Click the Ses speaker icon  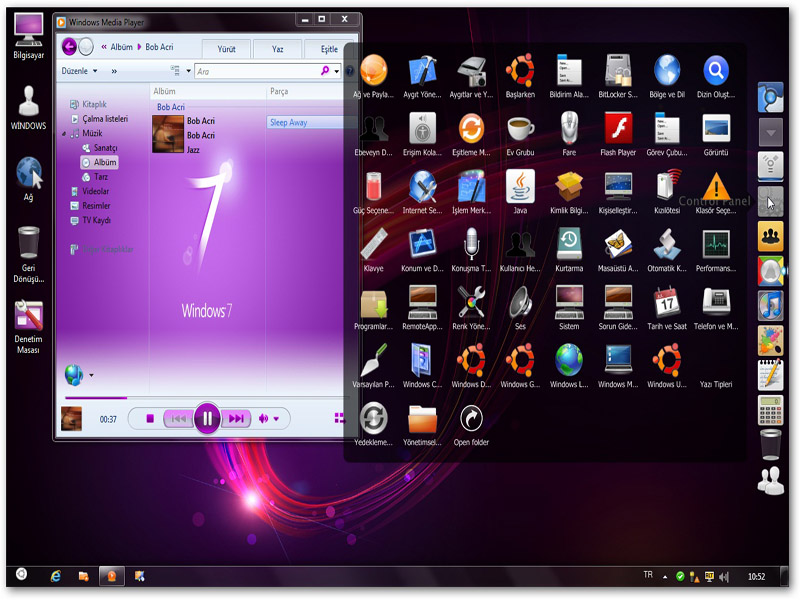(x=520, y=302)
